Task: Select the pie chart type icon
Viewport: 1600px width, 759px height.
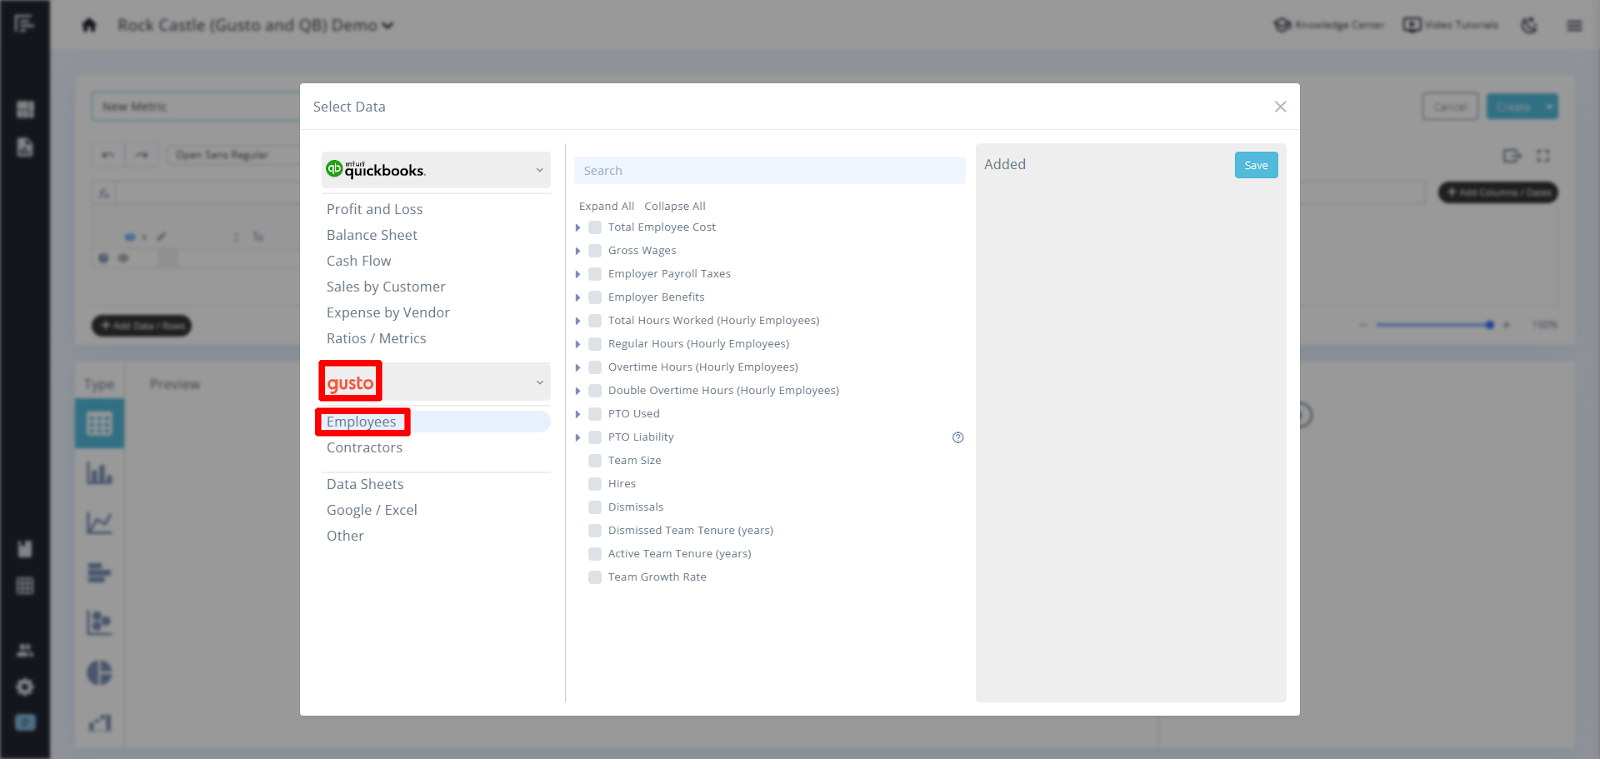Action: 99,673
